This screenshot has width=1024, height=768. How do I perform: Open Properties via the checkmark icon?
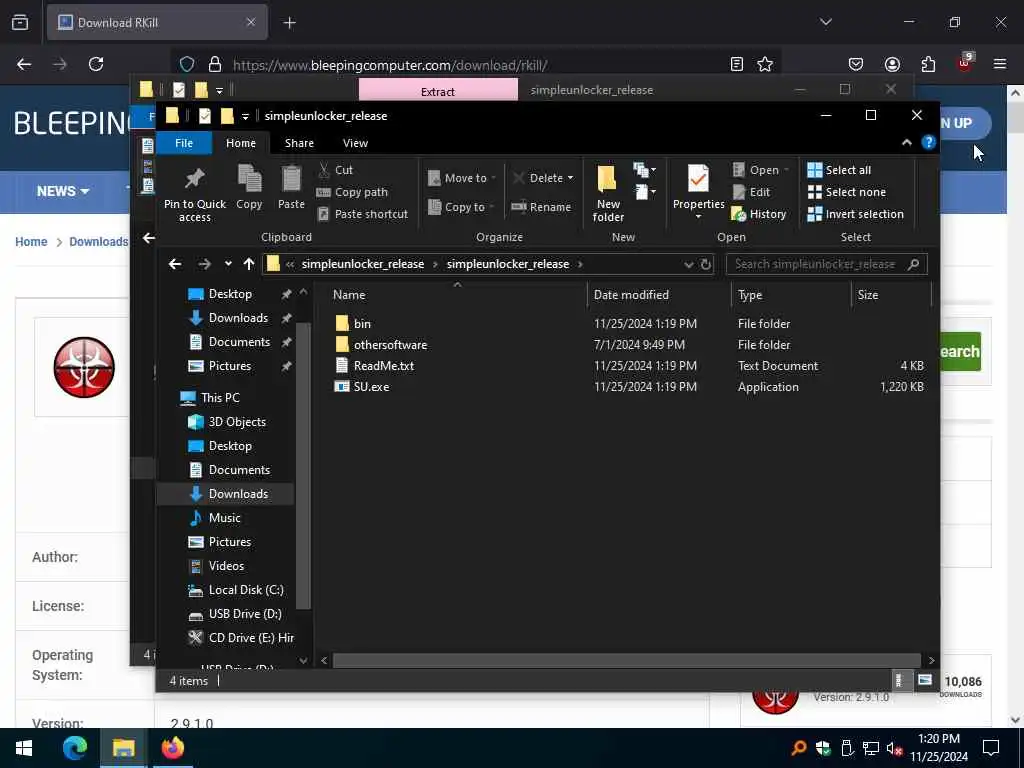click(x=698, y=179)
